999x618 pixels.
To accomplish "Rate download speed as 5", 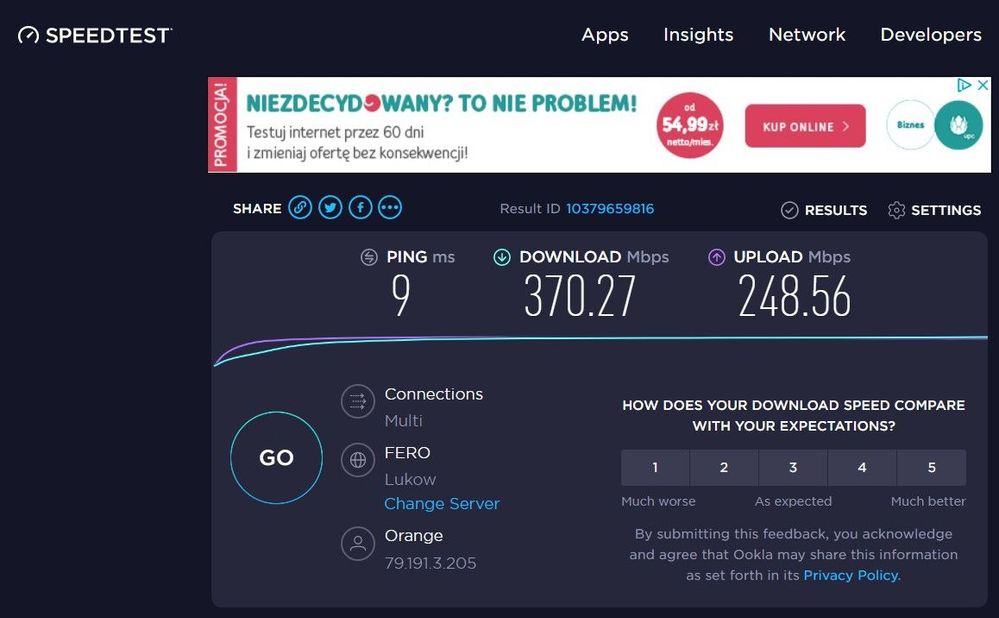I will pos(931,467).
